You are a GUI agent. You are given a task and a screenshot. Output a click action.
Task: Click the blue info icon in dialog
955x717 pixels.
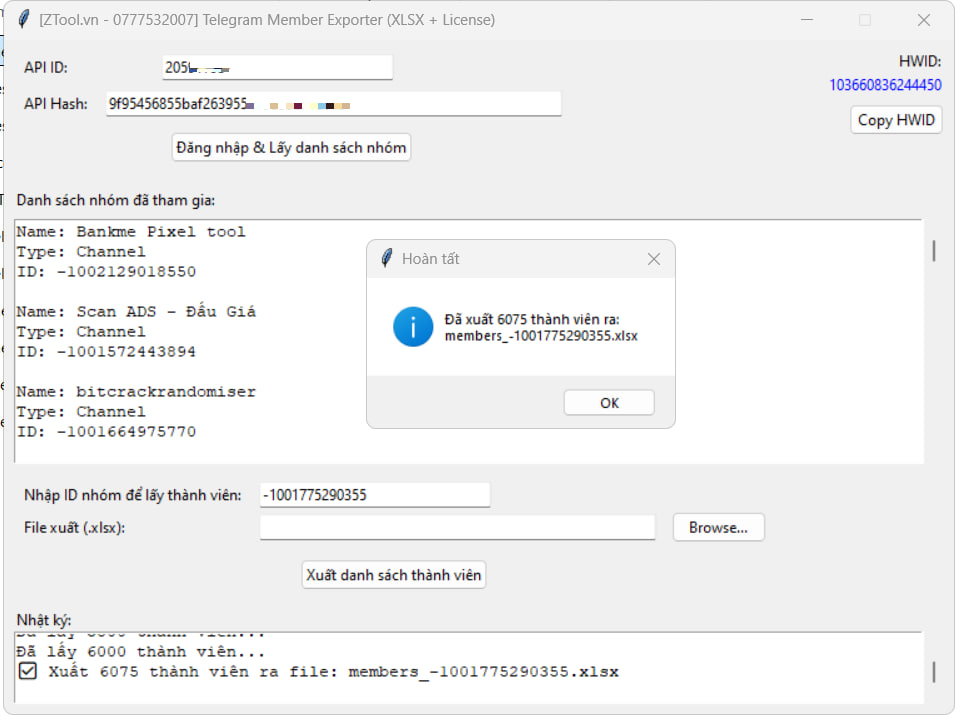click(413, 327)
